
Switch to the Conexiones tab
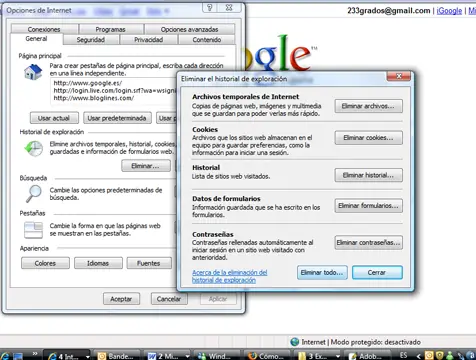[x=44, y=29]
